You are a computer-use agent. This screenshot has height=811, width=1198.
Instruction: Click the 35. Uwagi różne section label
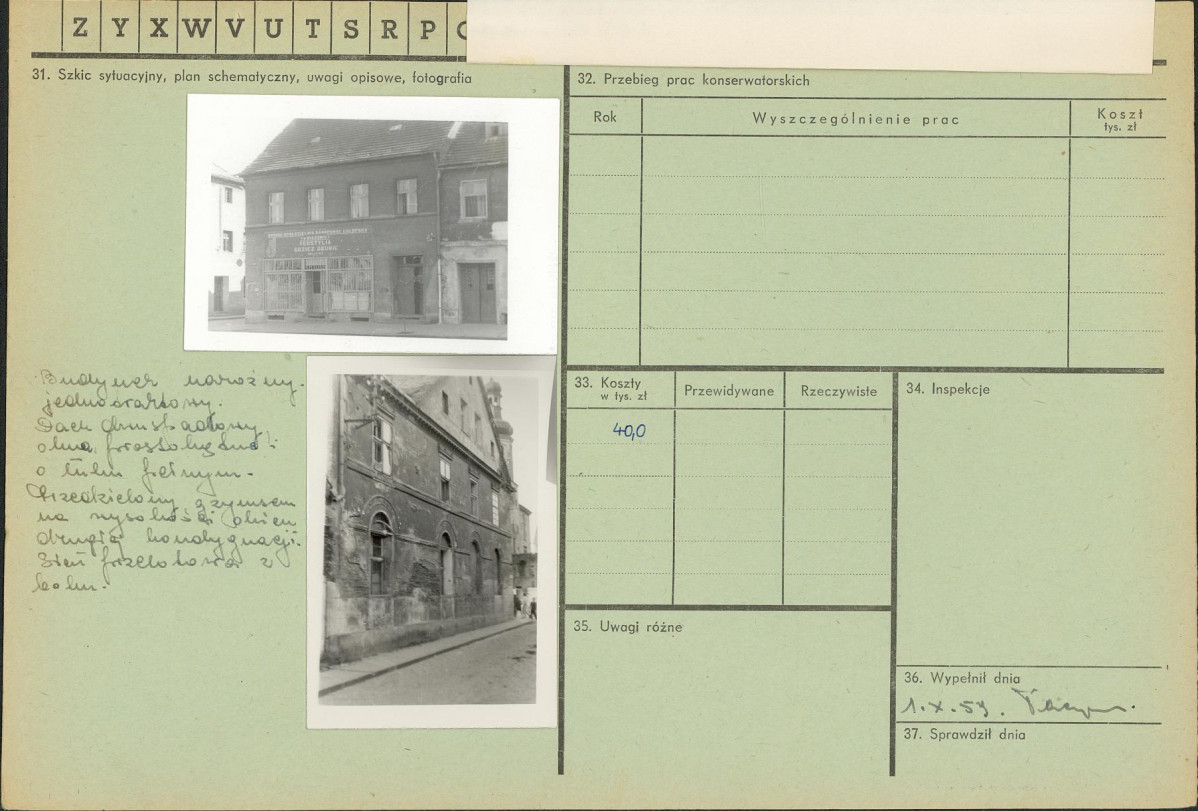click(x=626, y=627)
